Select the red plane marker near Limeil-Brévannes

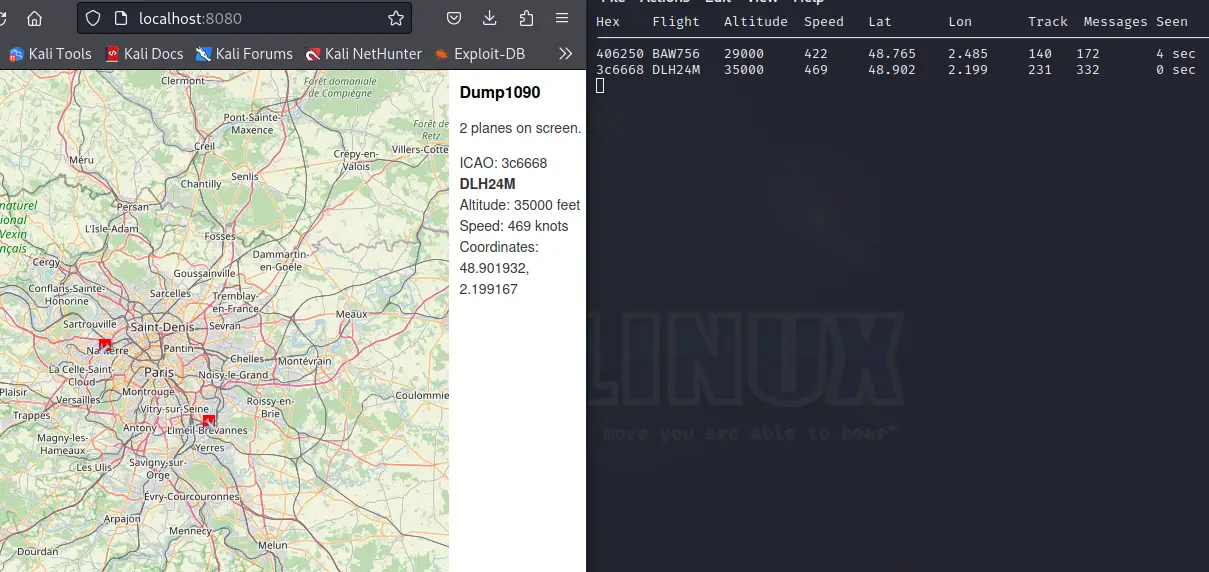[209, 420]
